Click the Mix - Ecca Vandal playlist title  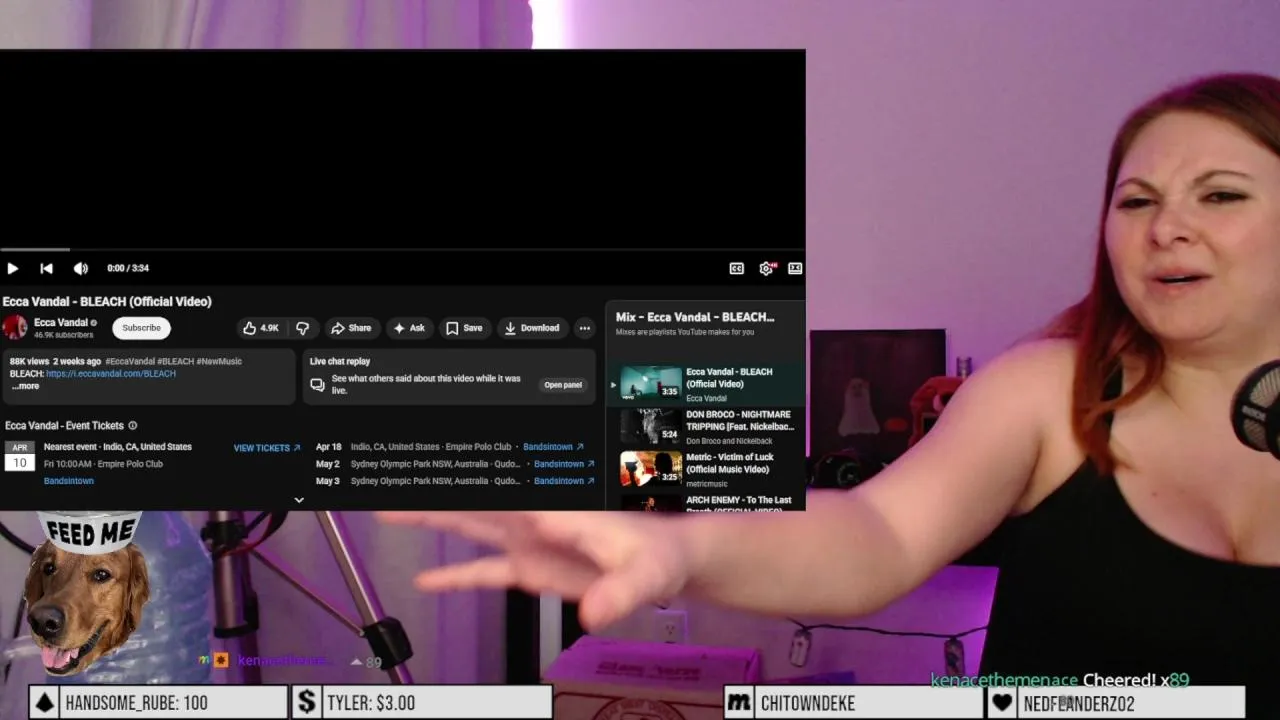coord(695,317)
